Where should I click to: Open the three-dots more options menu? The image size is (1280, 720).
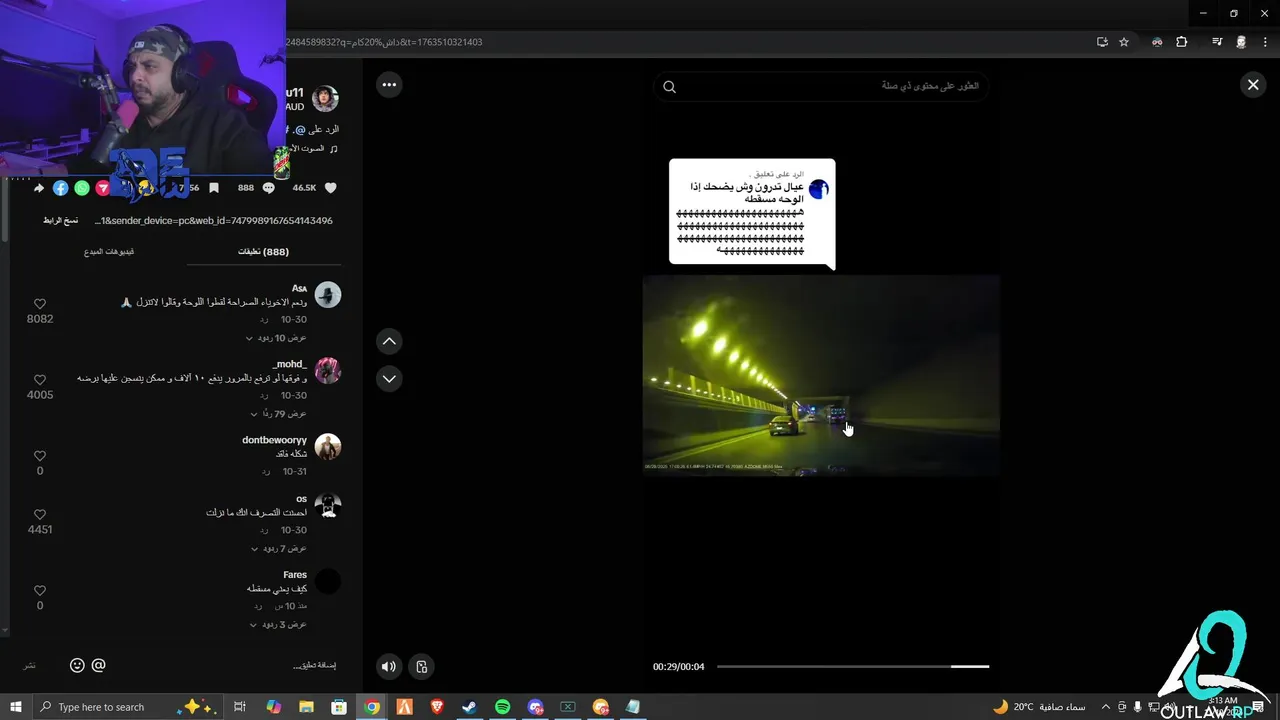click(x=389, y=85)
